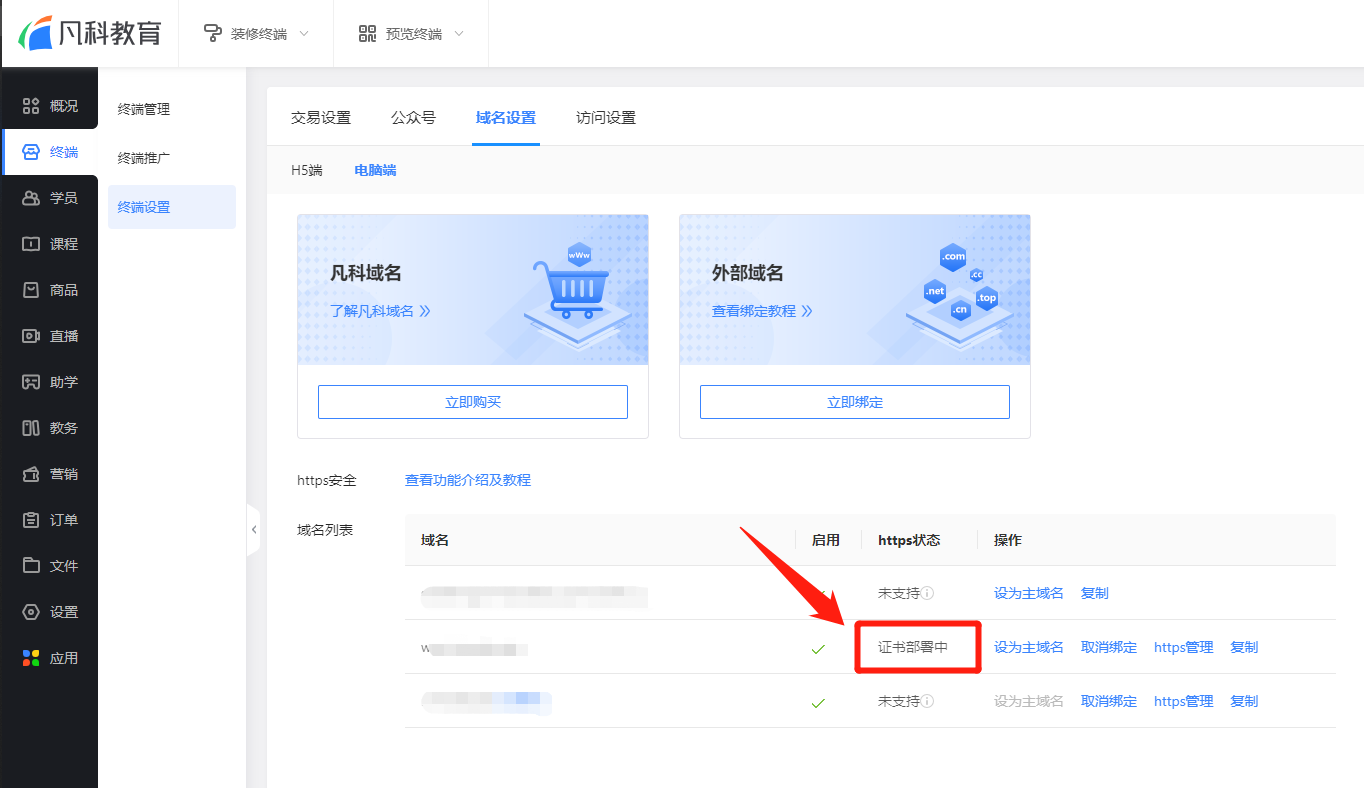Image resolution: width=1364 pixels, height=788 pixels.
Task: Click the 域名 column header
Action: pos(435,540)
